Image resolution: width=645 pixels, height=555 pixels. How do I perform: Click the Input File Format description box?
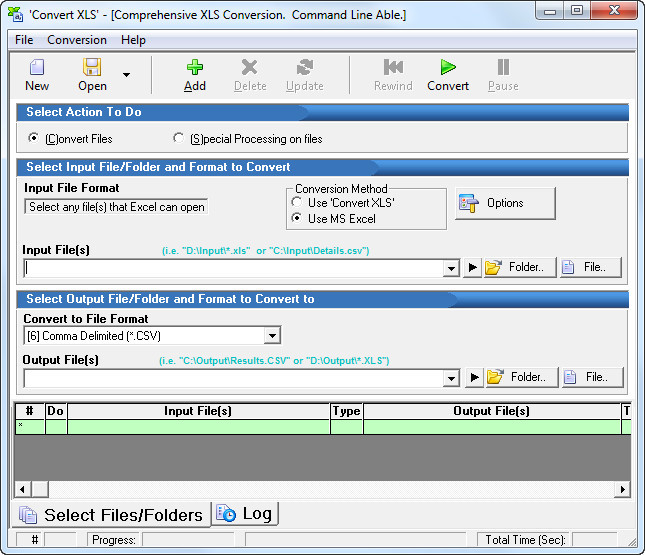click(x=116, y=207)
